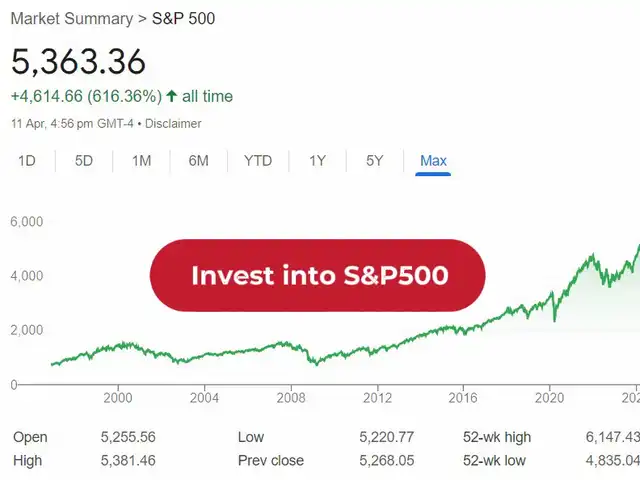Select the 1Y time range tab

[x=318, y=160]
